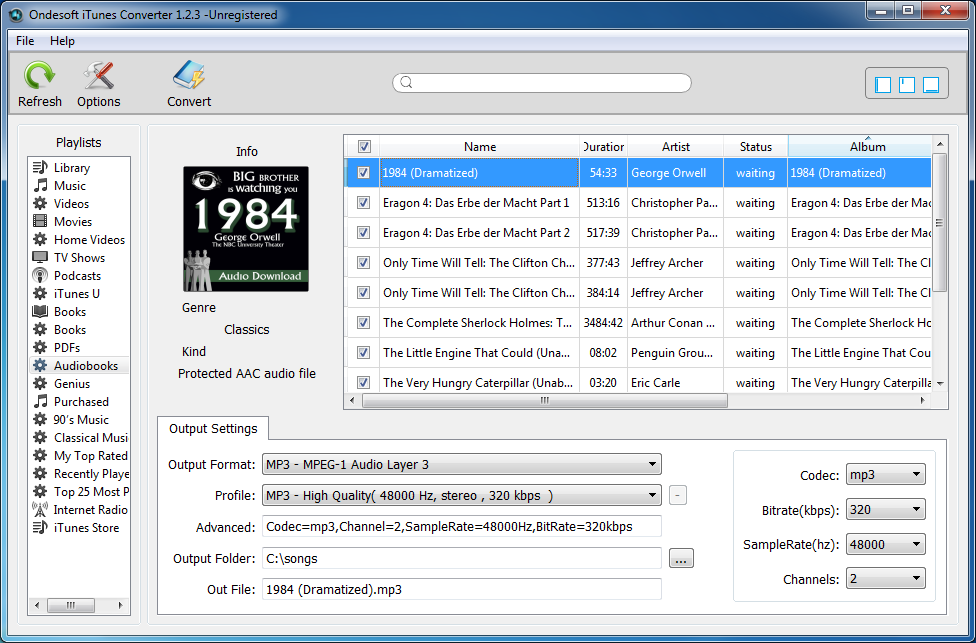
Task: Open the Output Format dropdown
Action: click(655, 464)
